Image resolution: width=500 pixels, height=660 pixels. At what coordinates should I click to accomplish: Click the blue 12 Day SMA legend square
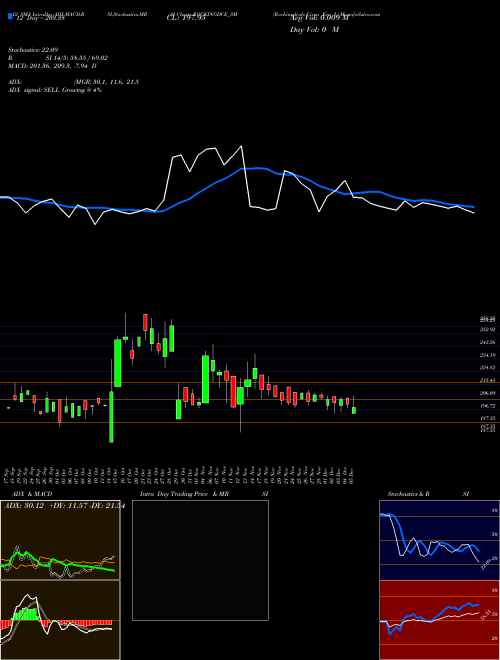[11, 16]
